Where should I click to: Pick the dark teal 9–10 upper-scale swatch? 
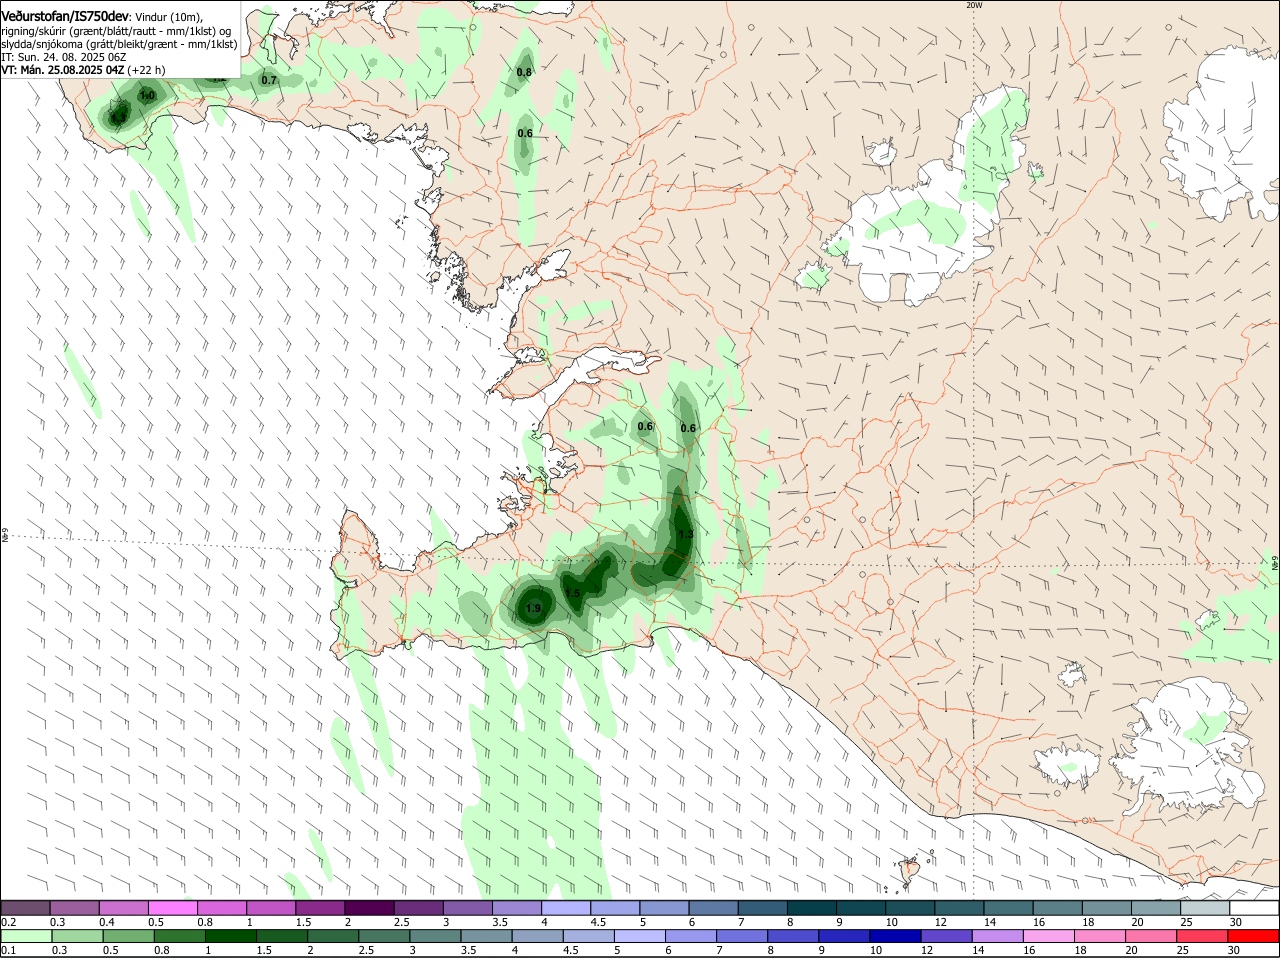[x=861, y=908]
